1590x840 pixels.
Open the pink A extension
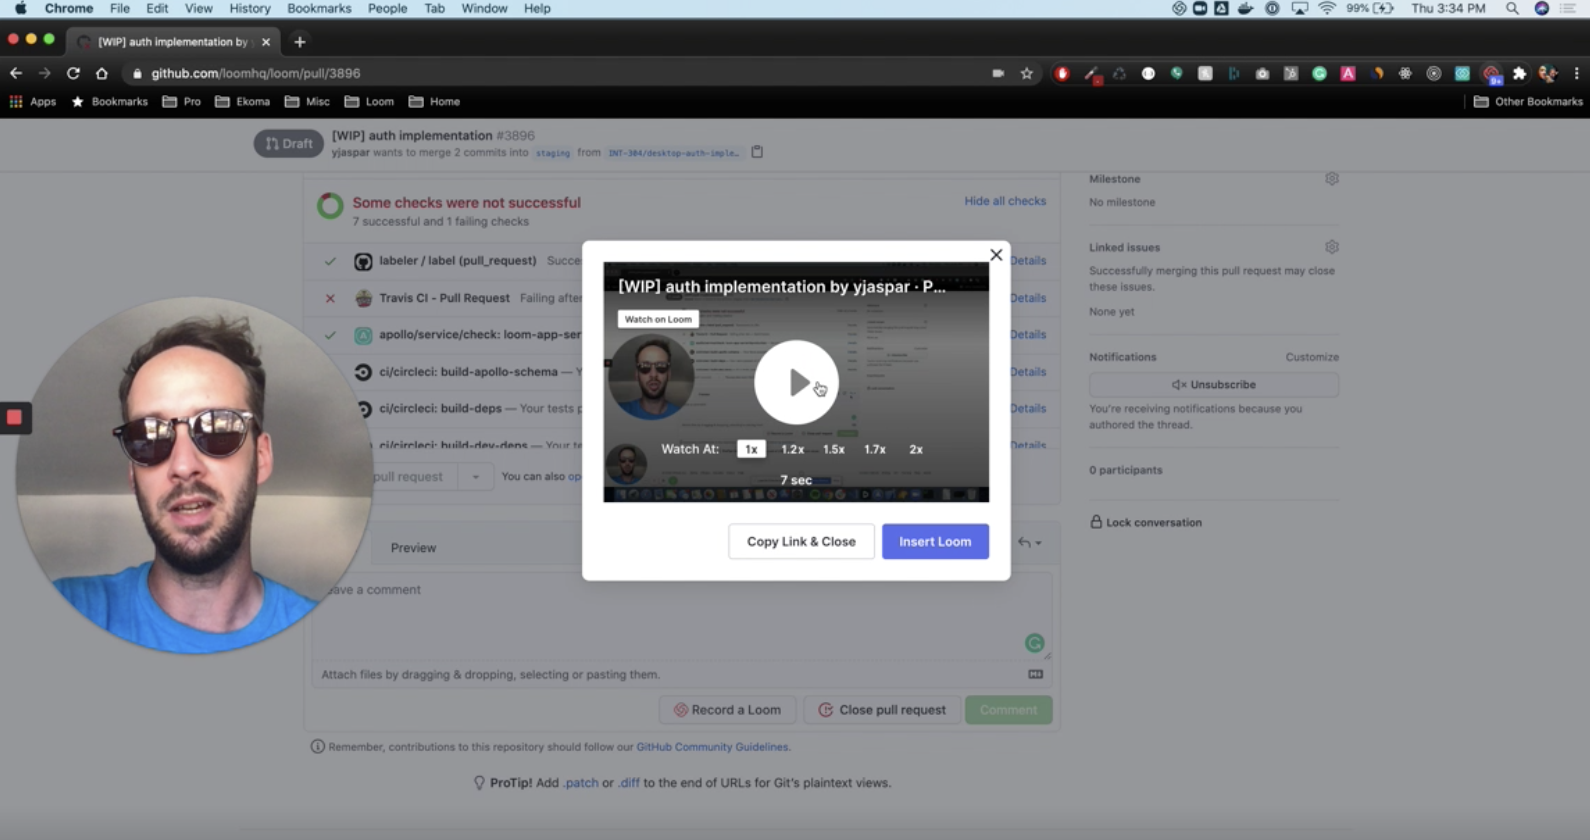(1348, 73)
